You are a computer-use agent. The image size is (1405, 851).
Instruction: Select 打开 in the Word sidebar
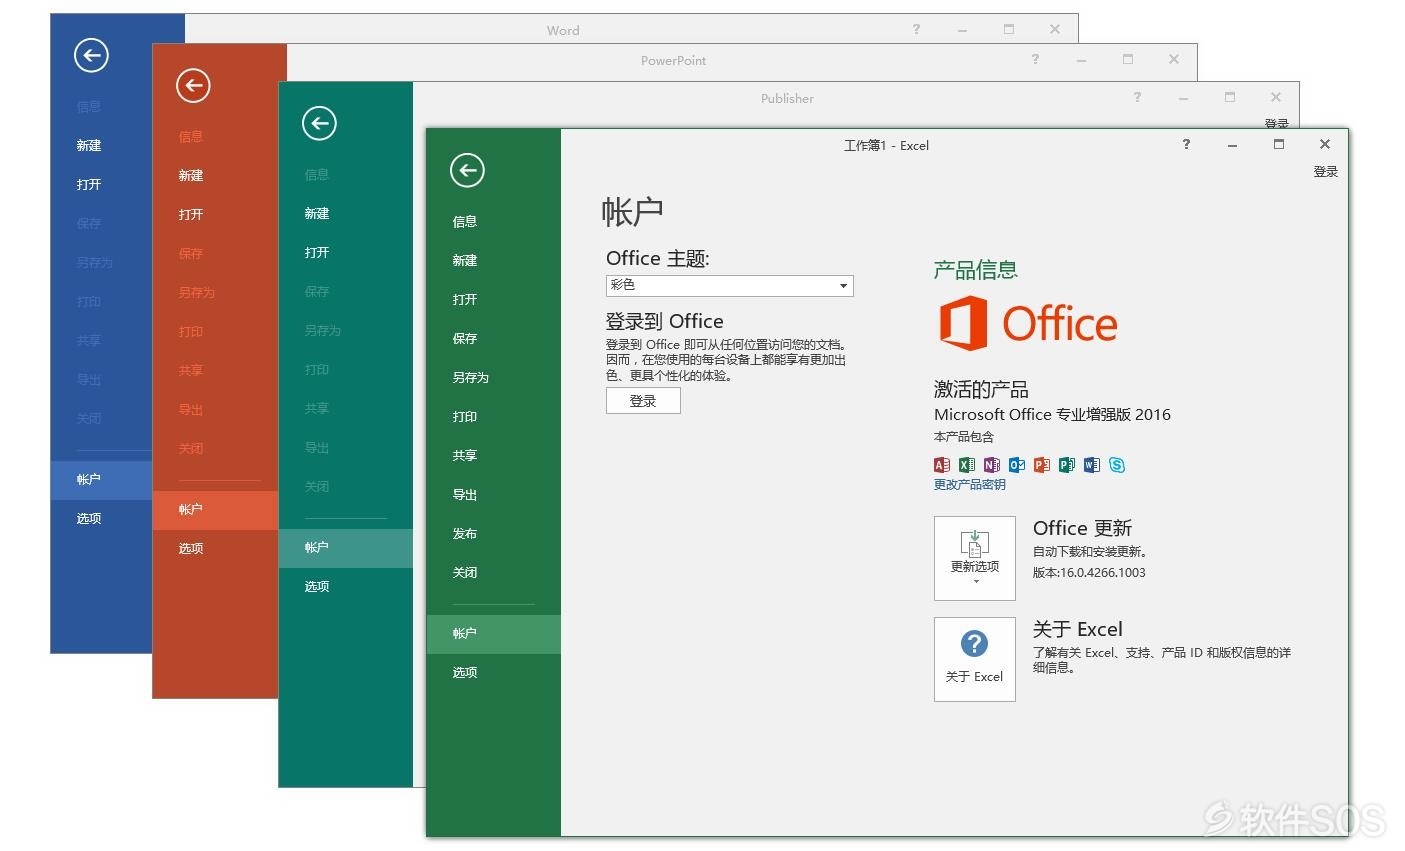click(x=89, y=185)
